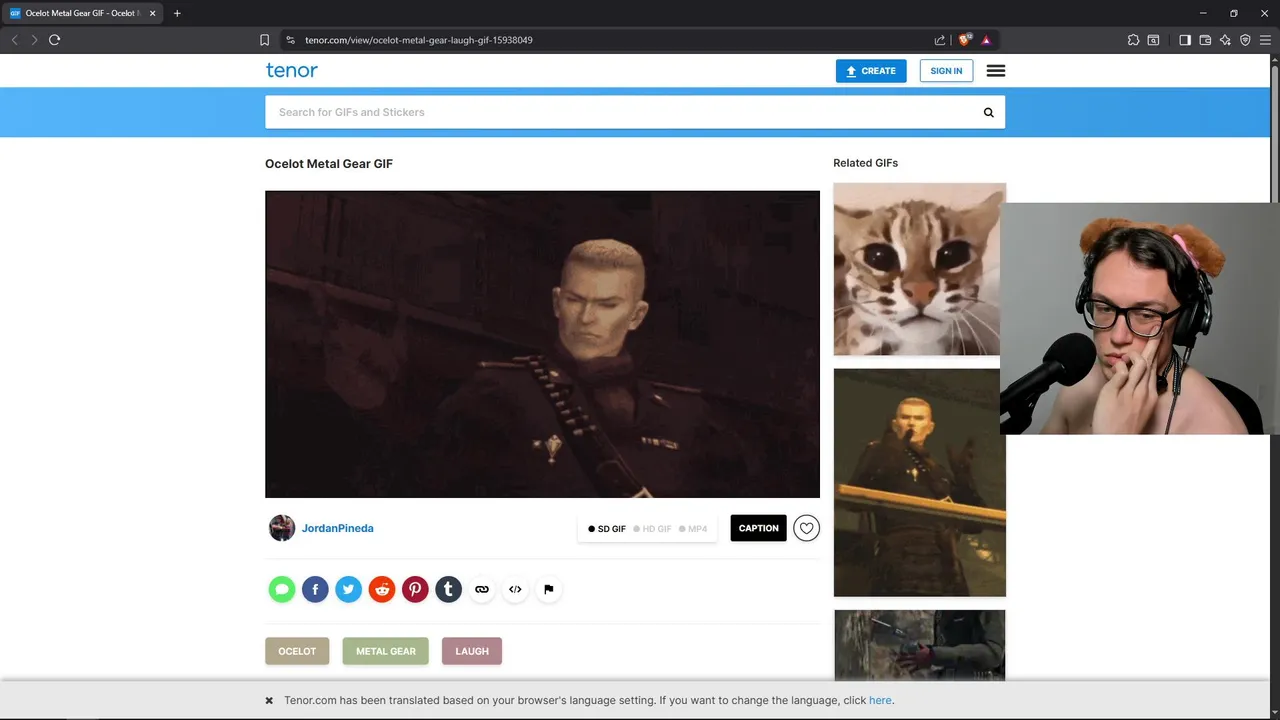Screen dimensions: 1280x720
Task: Bookmark this page in address bar
Action: (x=264, y=40)
